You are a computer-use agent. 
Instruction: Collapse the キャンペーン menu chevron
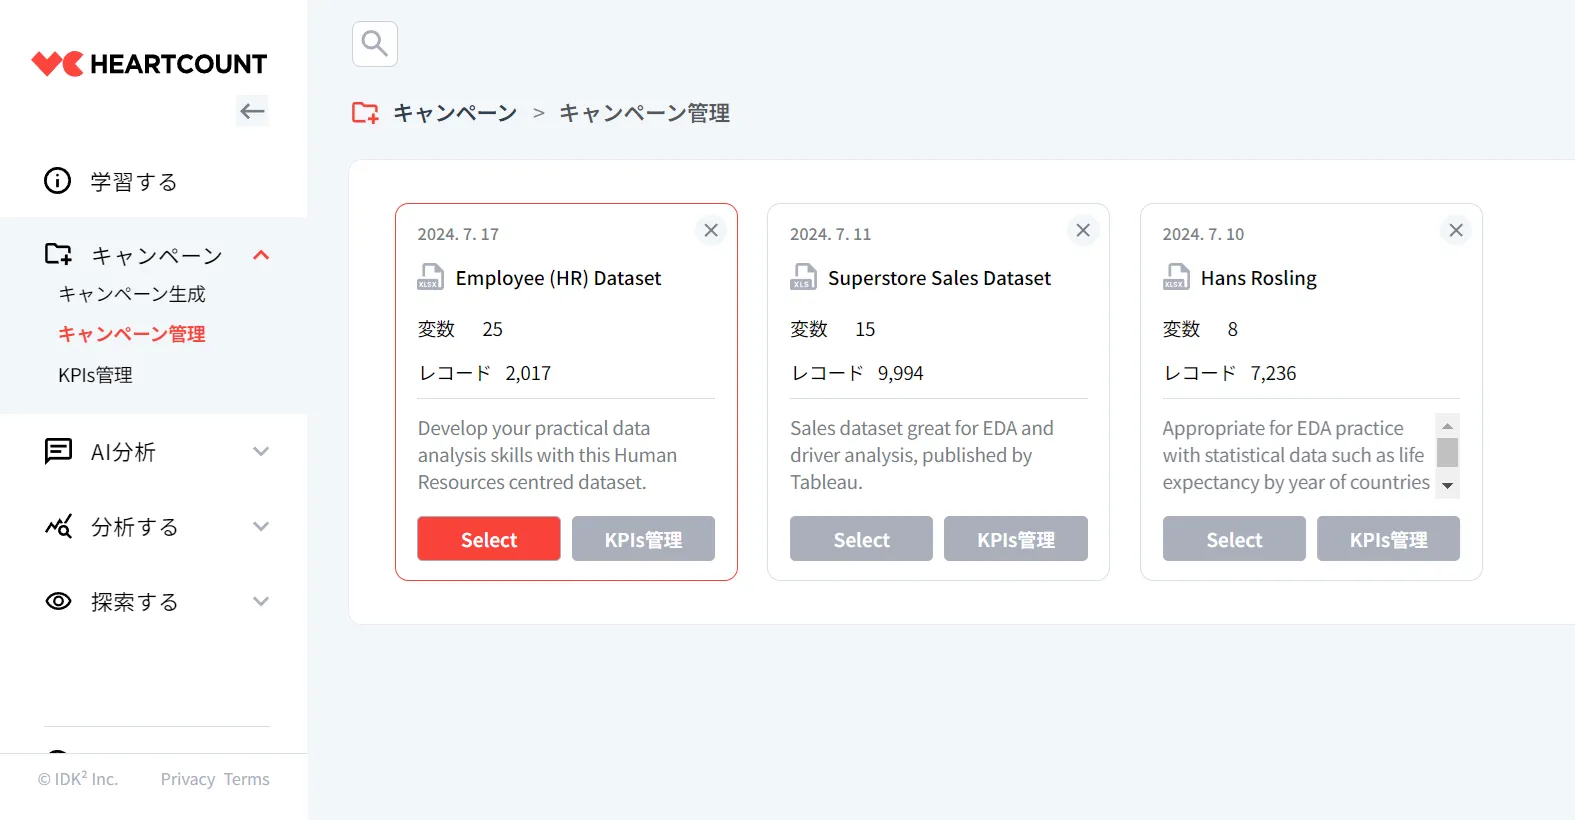click(x=261, y=255)
